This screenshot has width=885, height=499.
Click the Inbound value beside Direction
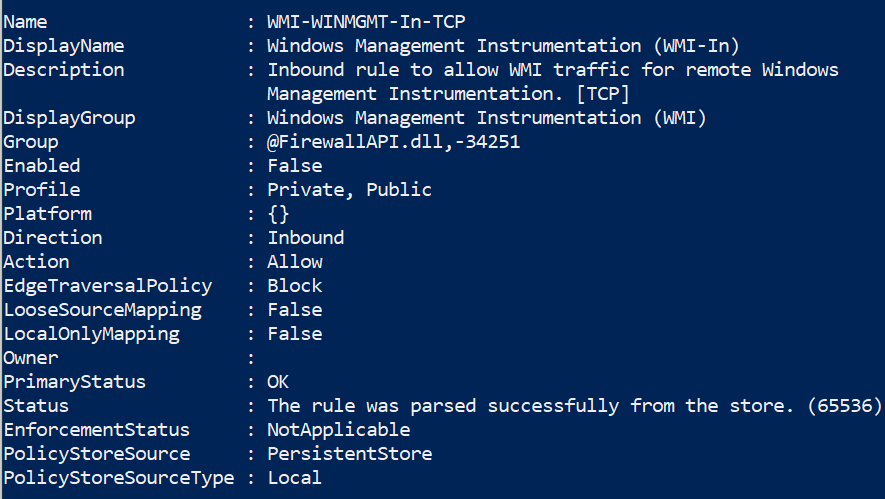click(305, 237)
